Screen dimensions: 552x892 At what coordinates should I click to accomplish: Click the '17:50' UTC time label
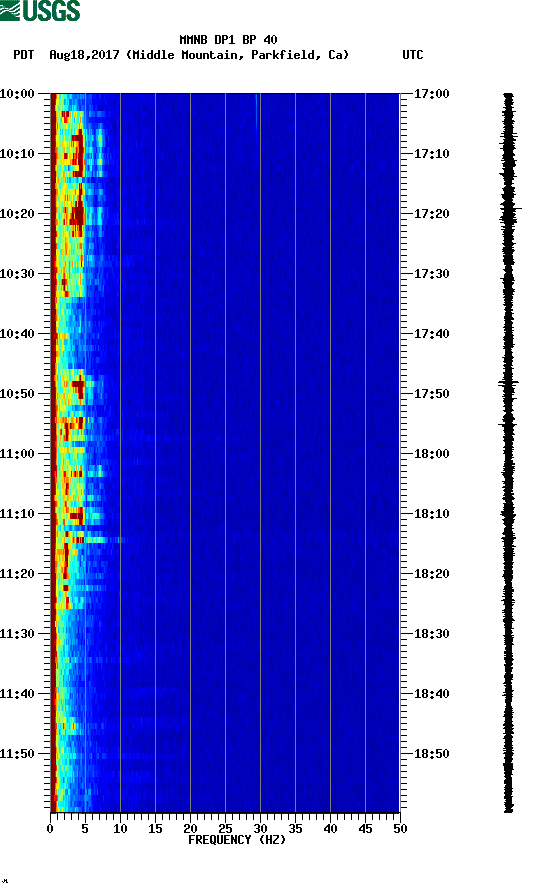point(431,394)
